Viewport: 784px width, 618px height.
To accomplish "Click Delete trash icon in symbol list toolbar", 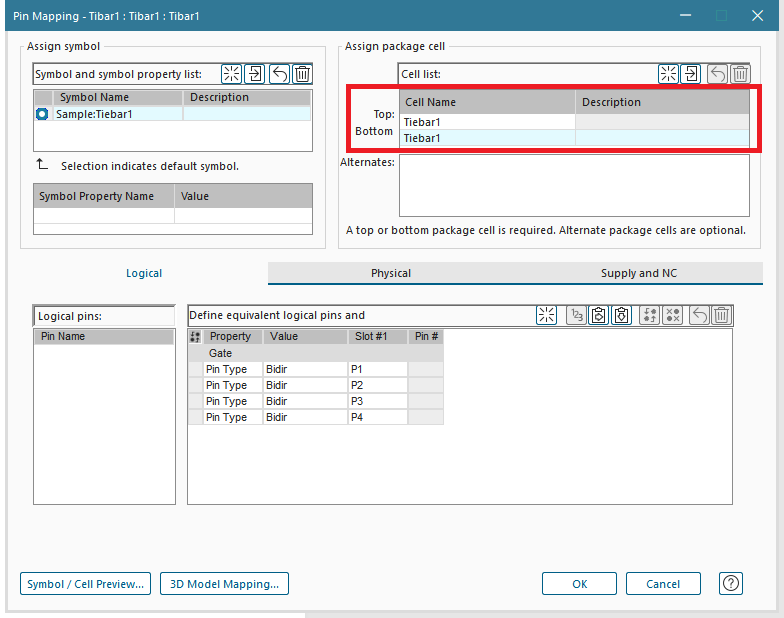I will pos(302,74).
